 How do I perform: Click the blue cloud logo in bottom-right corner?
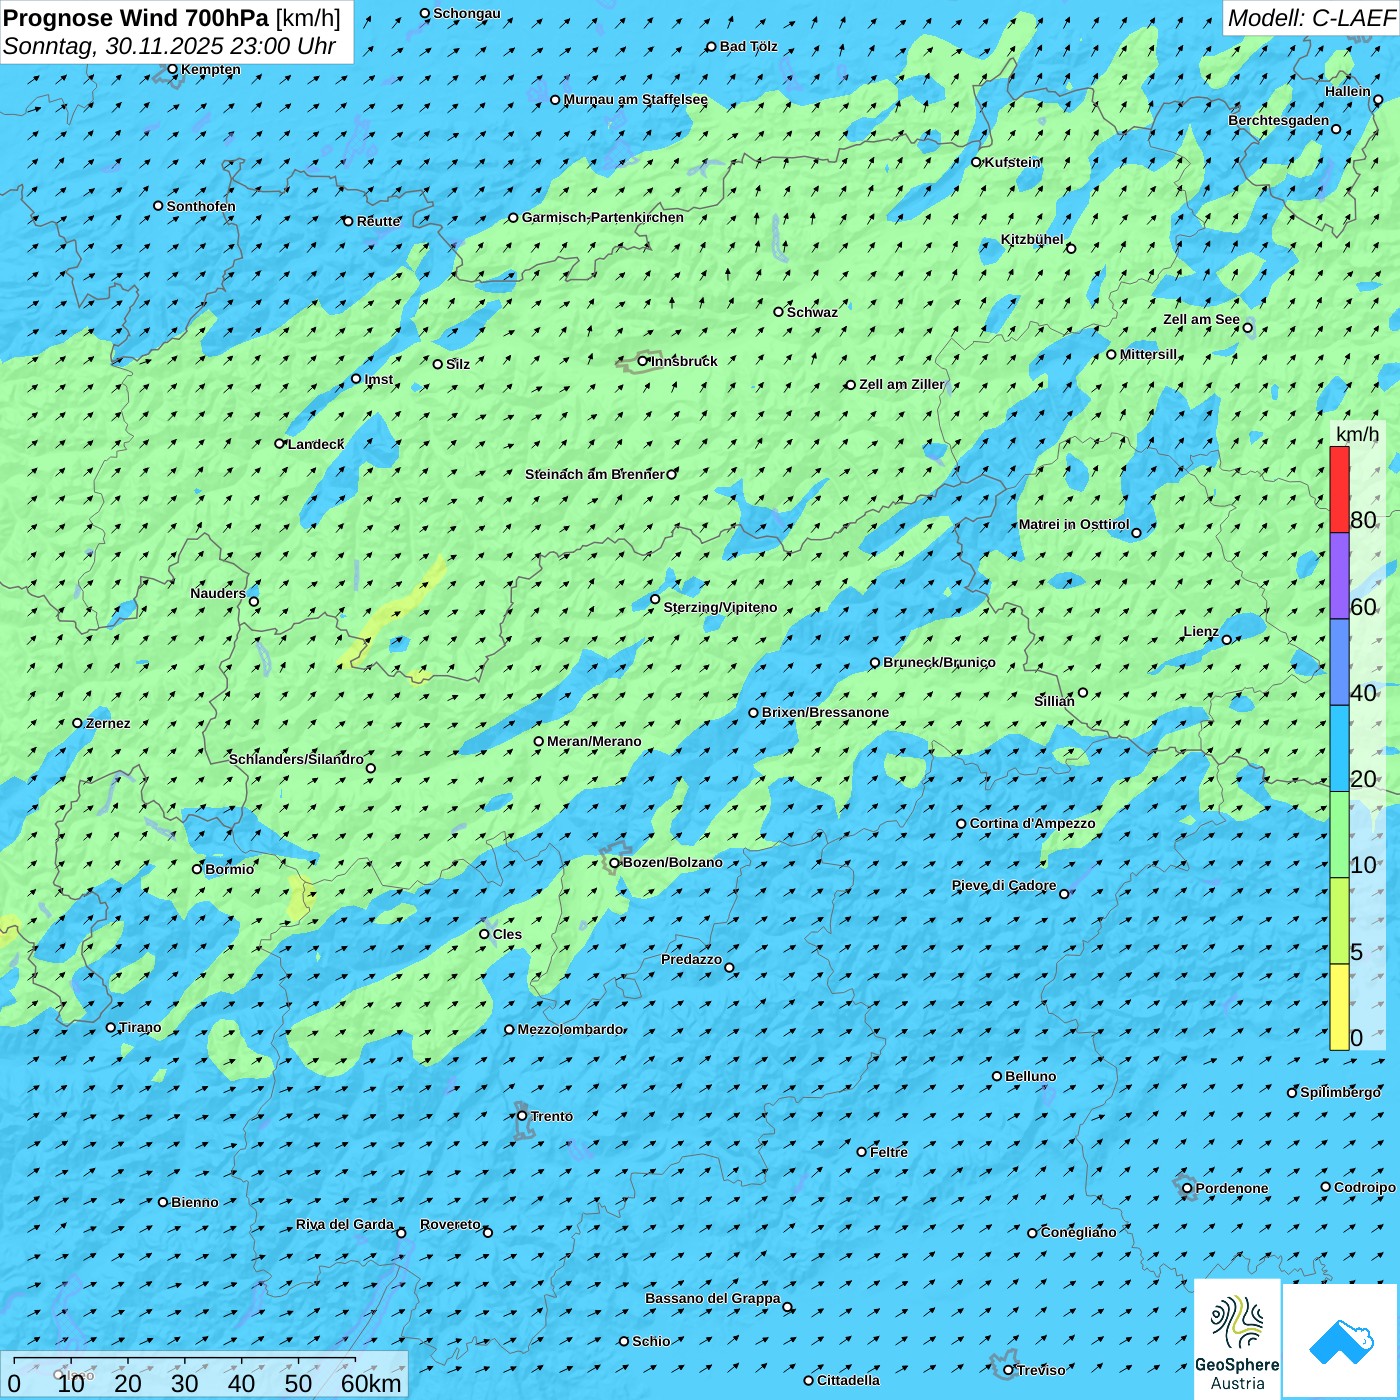coord(1341,1341)
